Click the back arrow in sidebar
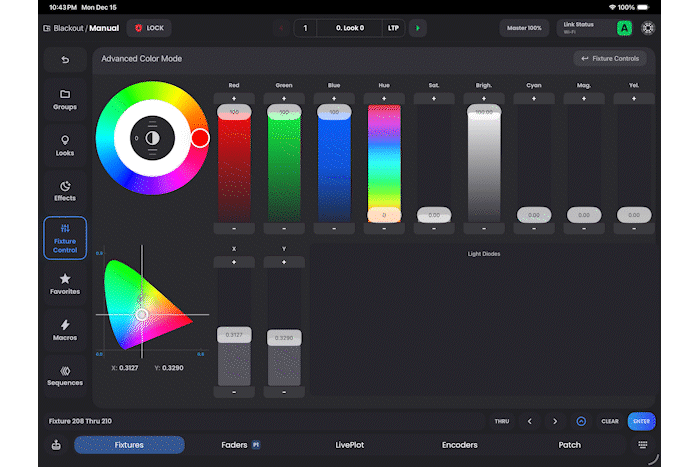 point(65,60)
